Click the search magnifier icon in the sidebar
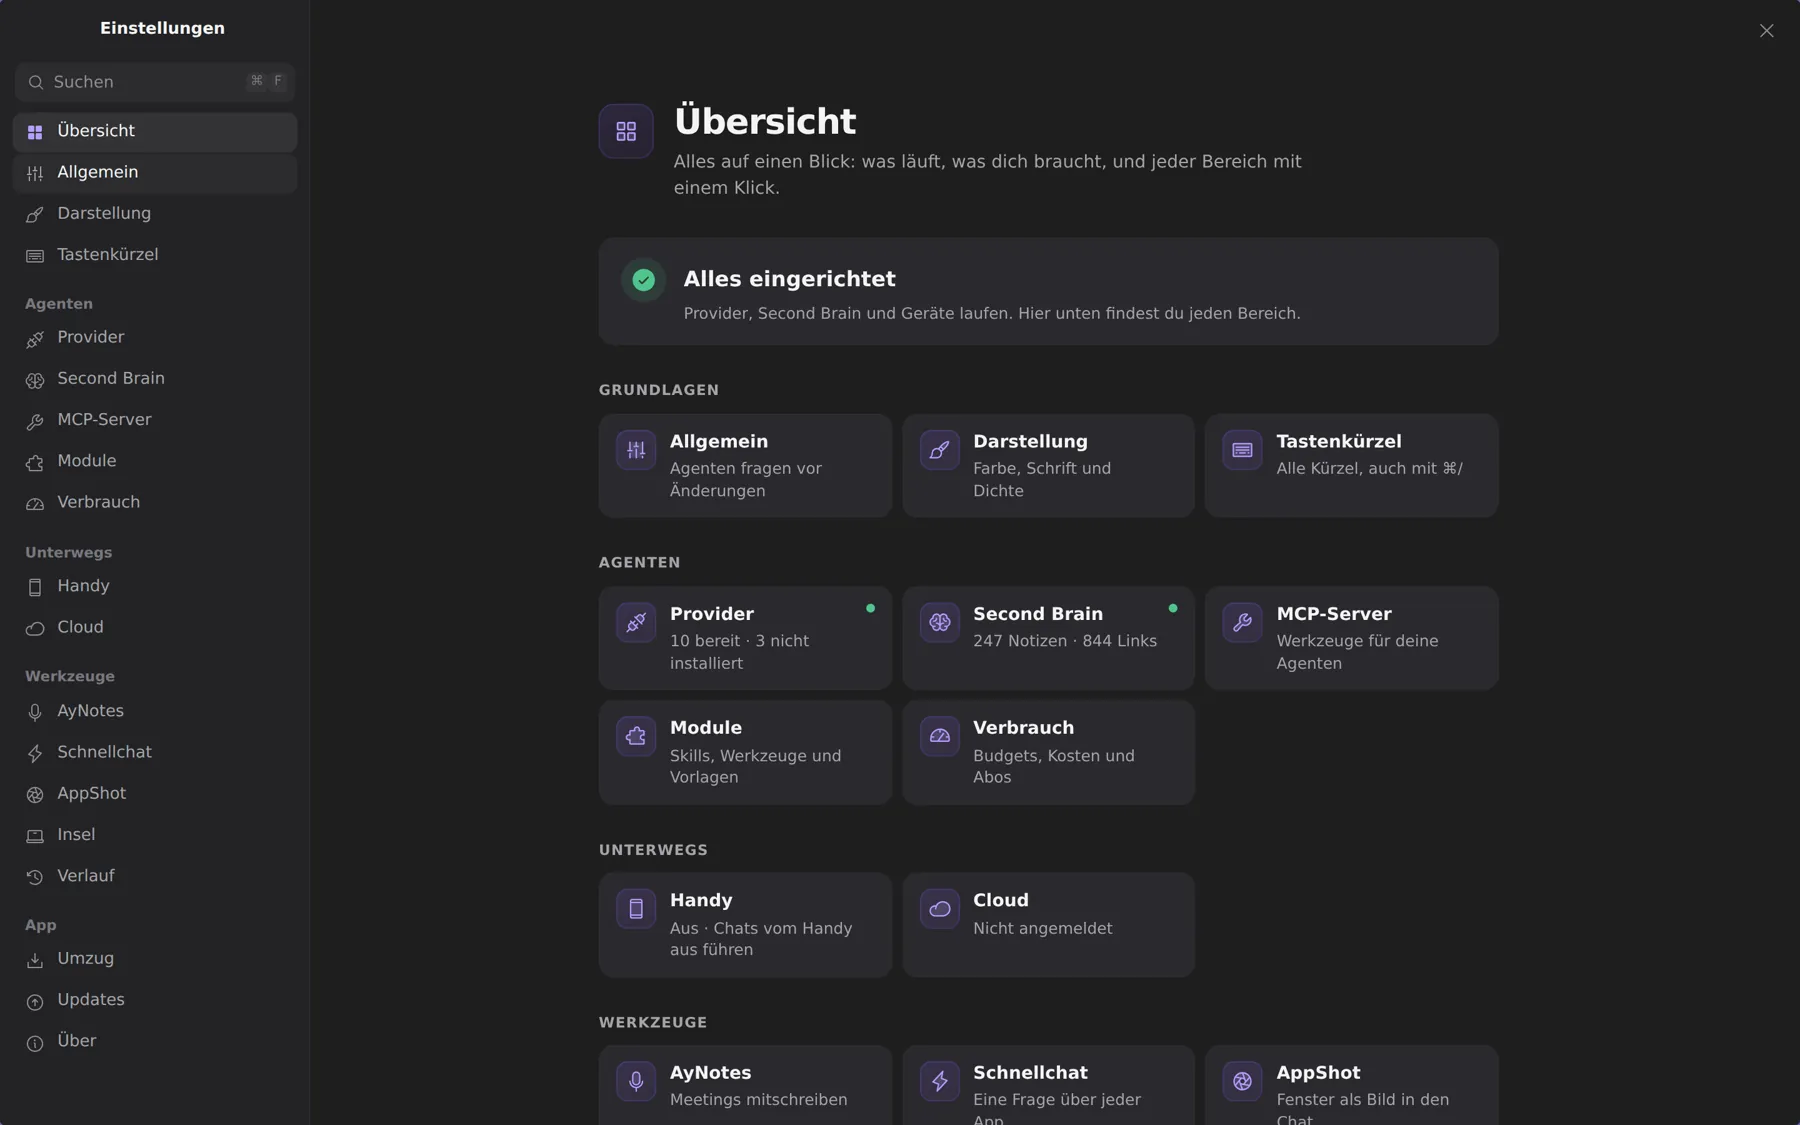This screenshot has width=1800, height=1125. click(x=36, y=82)
